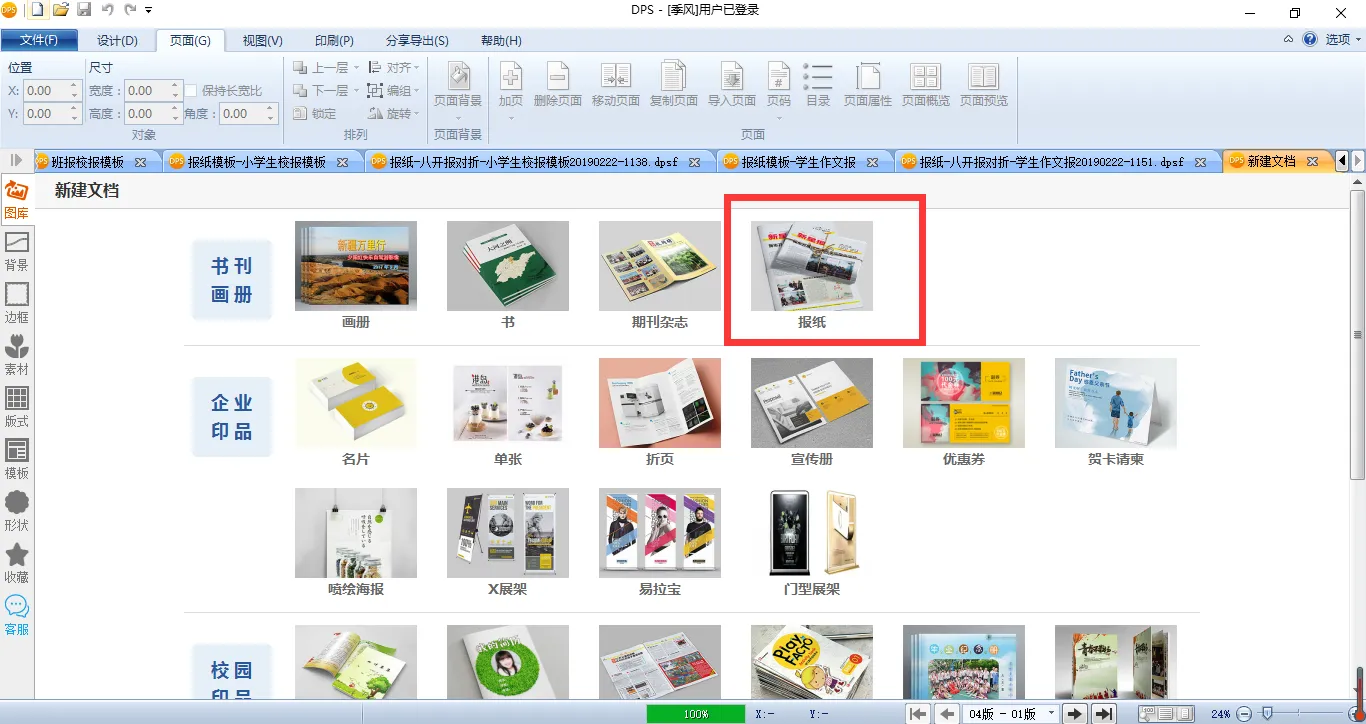Open the 对齐 align dropdown
Screen dimensions: 1366x724
click(x=394, y=68)
